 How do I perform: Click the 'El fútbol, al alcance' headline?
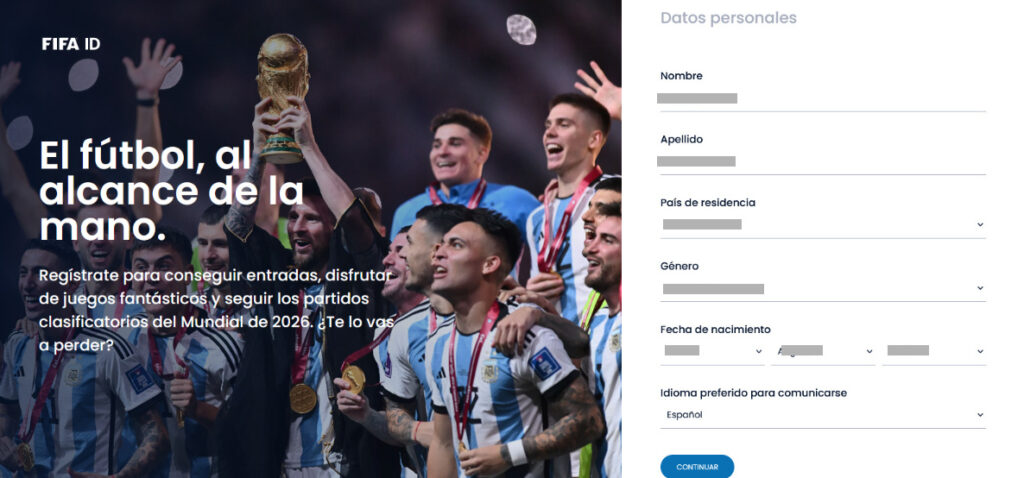[171, 190]
